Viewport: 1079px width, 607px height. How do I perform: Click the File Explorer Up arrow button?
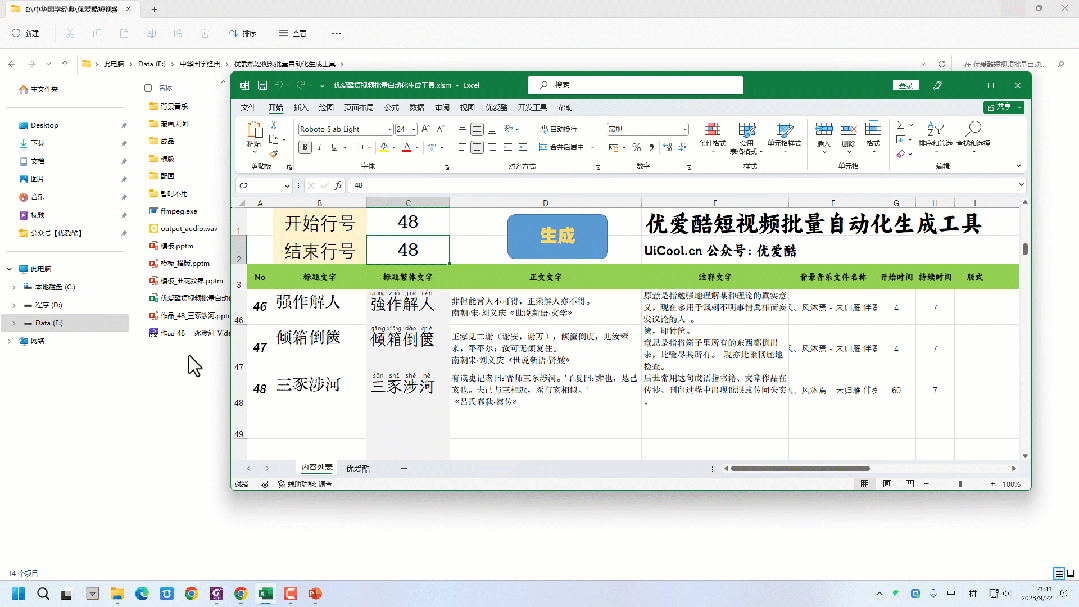(x=65, y=63)
